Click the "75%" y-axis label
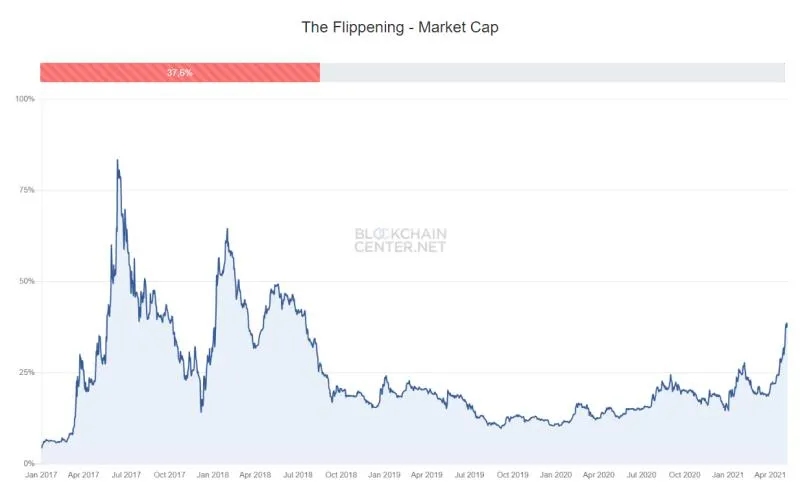Viewport: 800px width, 487px height. point(27,190)
